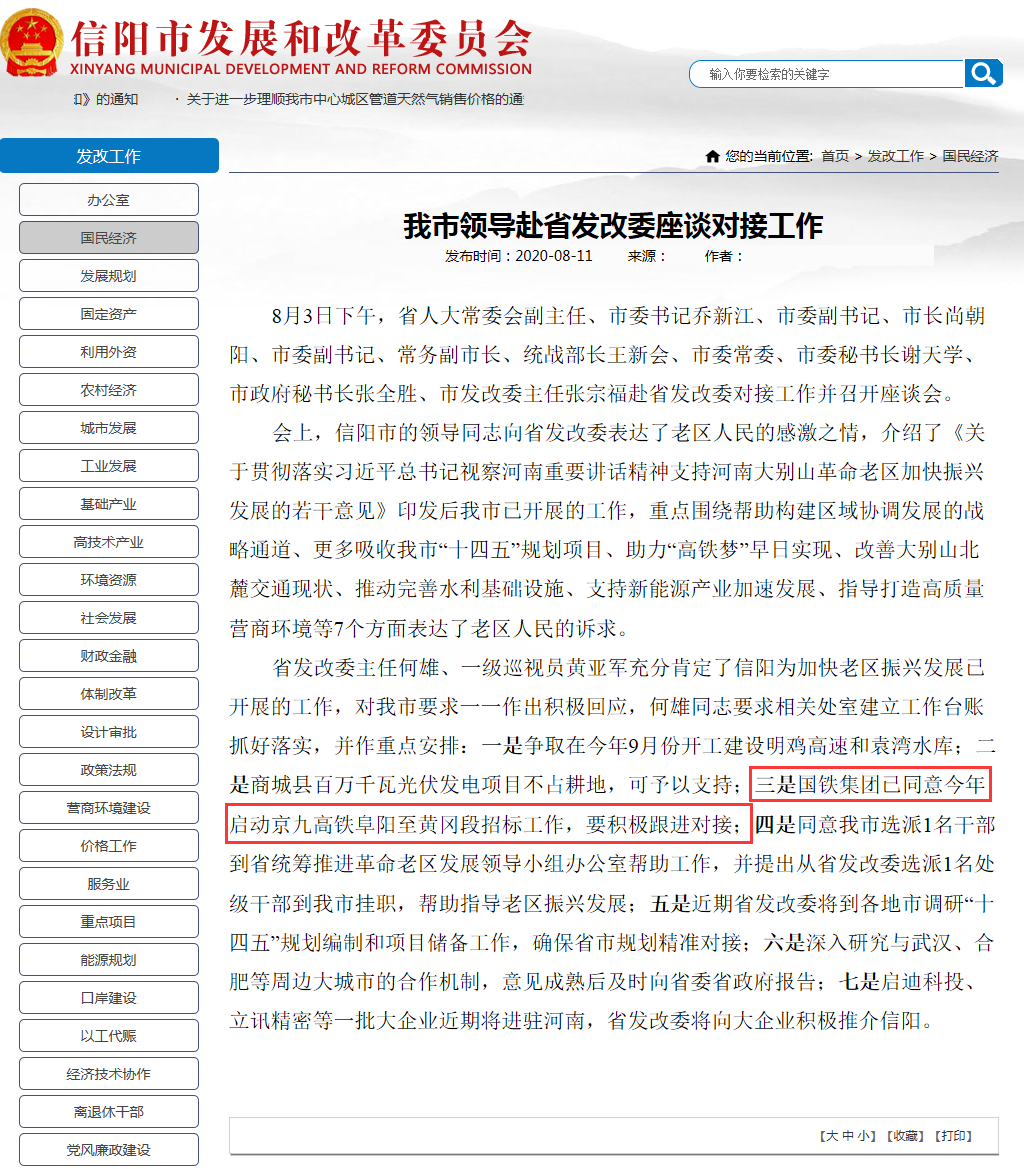Set article font size to 中

point(847,1135)
